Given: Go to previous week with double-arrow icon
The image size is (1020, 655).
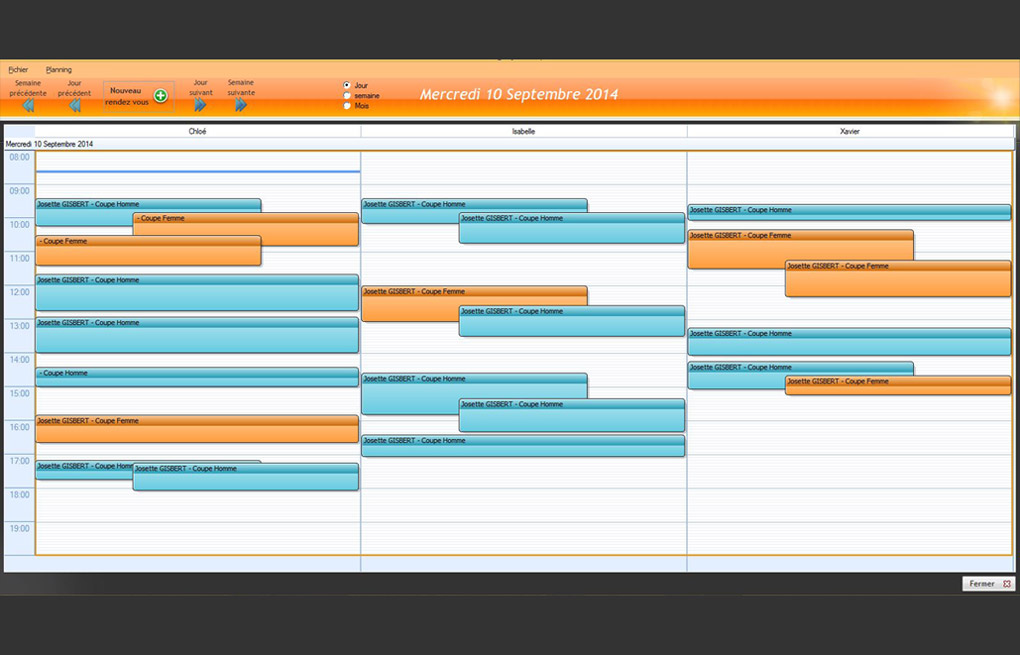Looking at the screenshot, I should click(x=28, y=106).
